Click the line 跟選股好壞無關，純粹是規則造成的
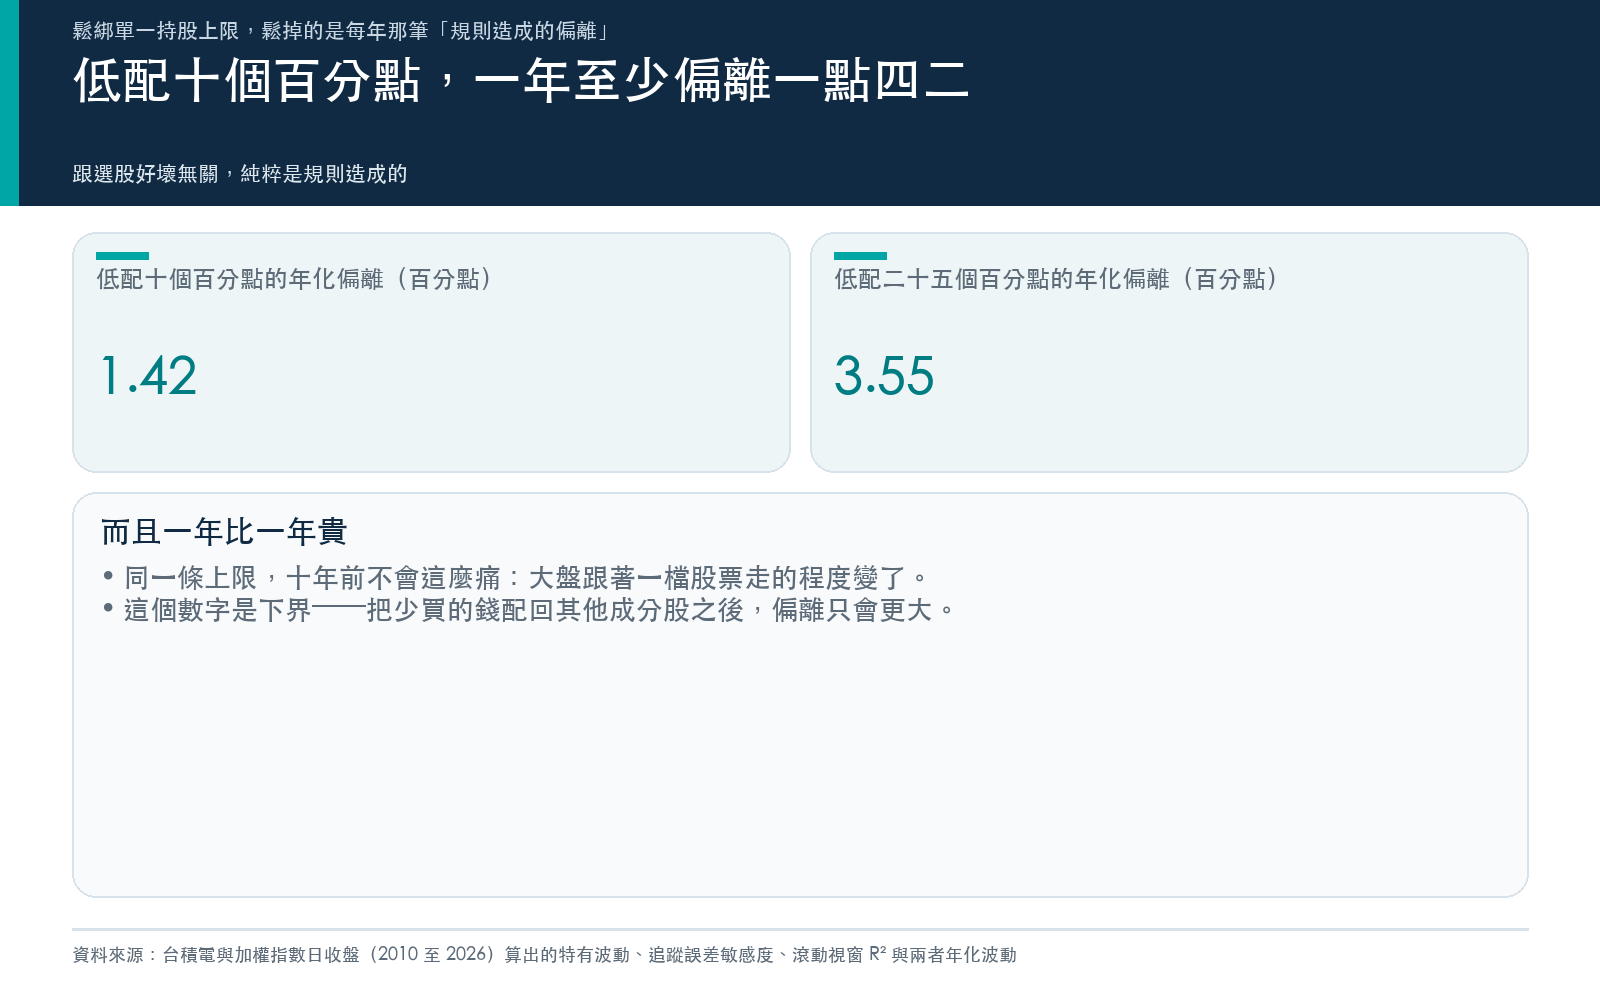Image resolution: width=1600 pixels, height=1000 pixels. [240, 174]
